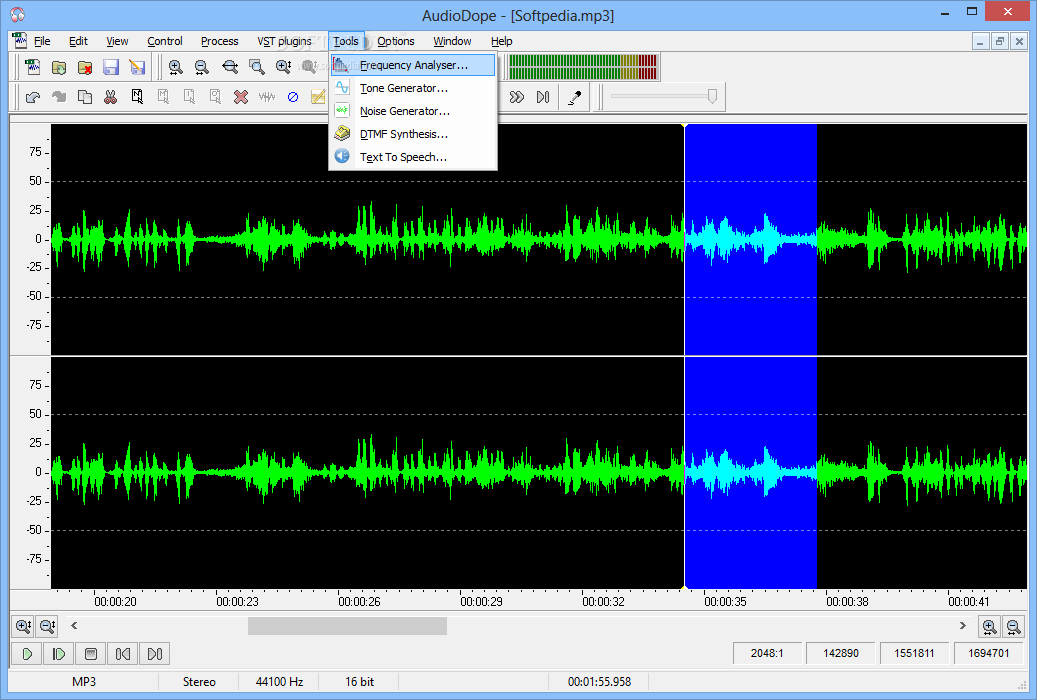Cut selection with the scissors icon
This screenshot has width=1037, height=700.
point(110,97)
